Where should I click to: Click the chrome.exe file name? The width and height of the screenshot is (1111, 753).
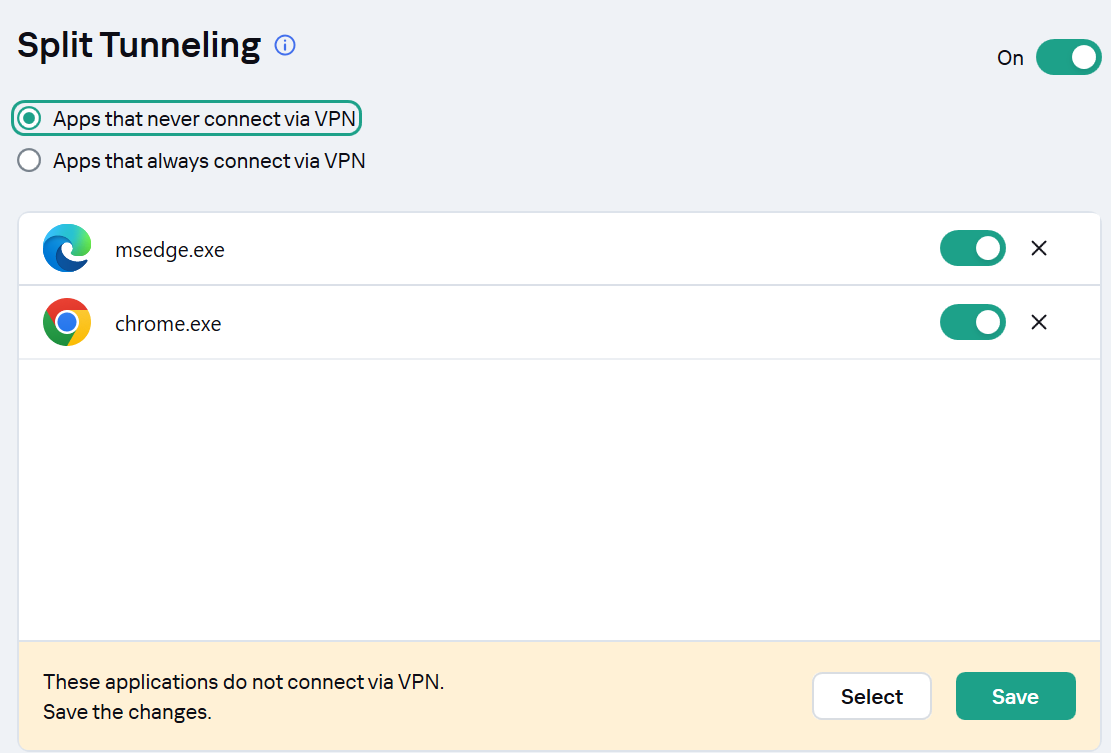tap(168, 324)
